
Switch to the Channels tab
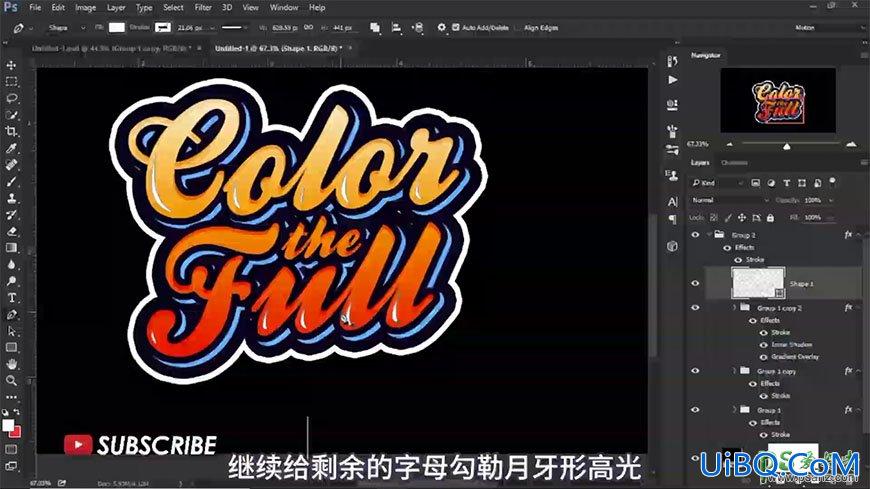pos(734,163)
